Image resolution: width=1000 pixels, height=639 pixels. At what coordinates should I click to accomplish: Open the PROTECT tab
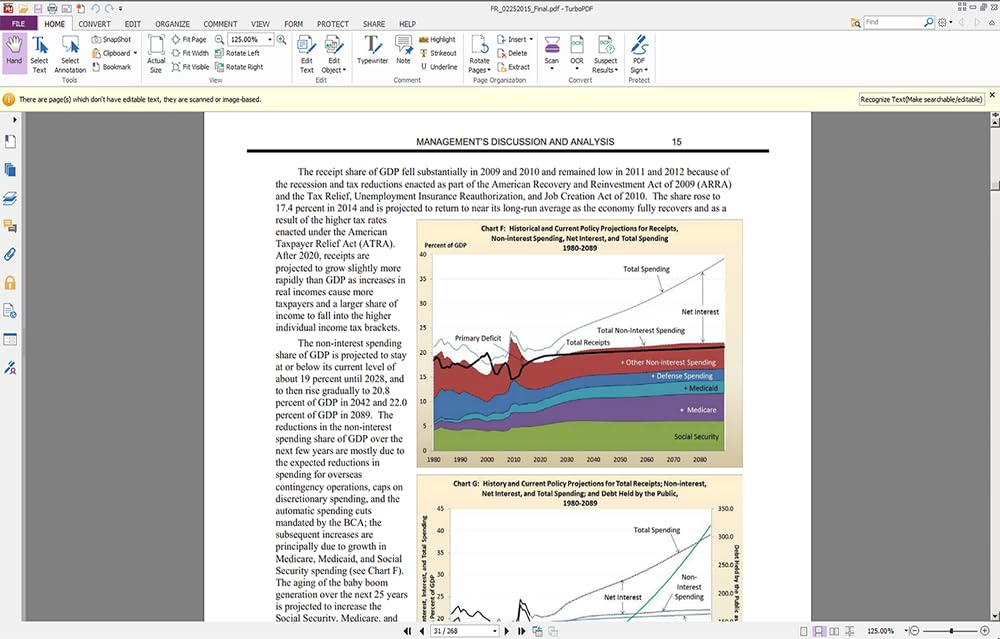pyautogui.click(x=332, y=23)
